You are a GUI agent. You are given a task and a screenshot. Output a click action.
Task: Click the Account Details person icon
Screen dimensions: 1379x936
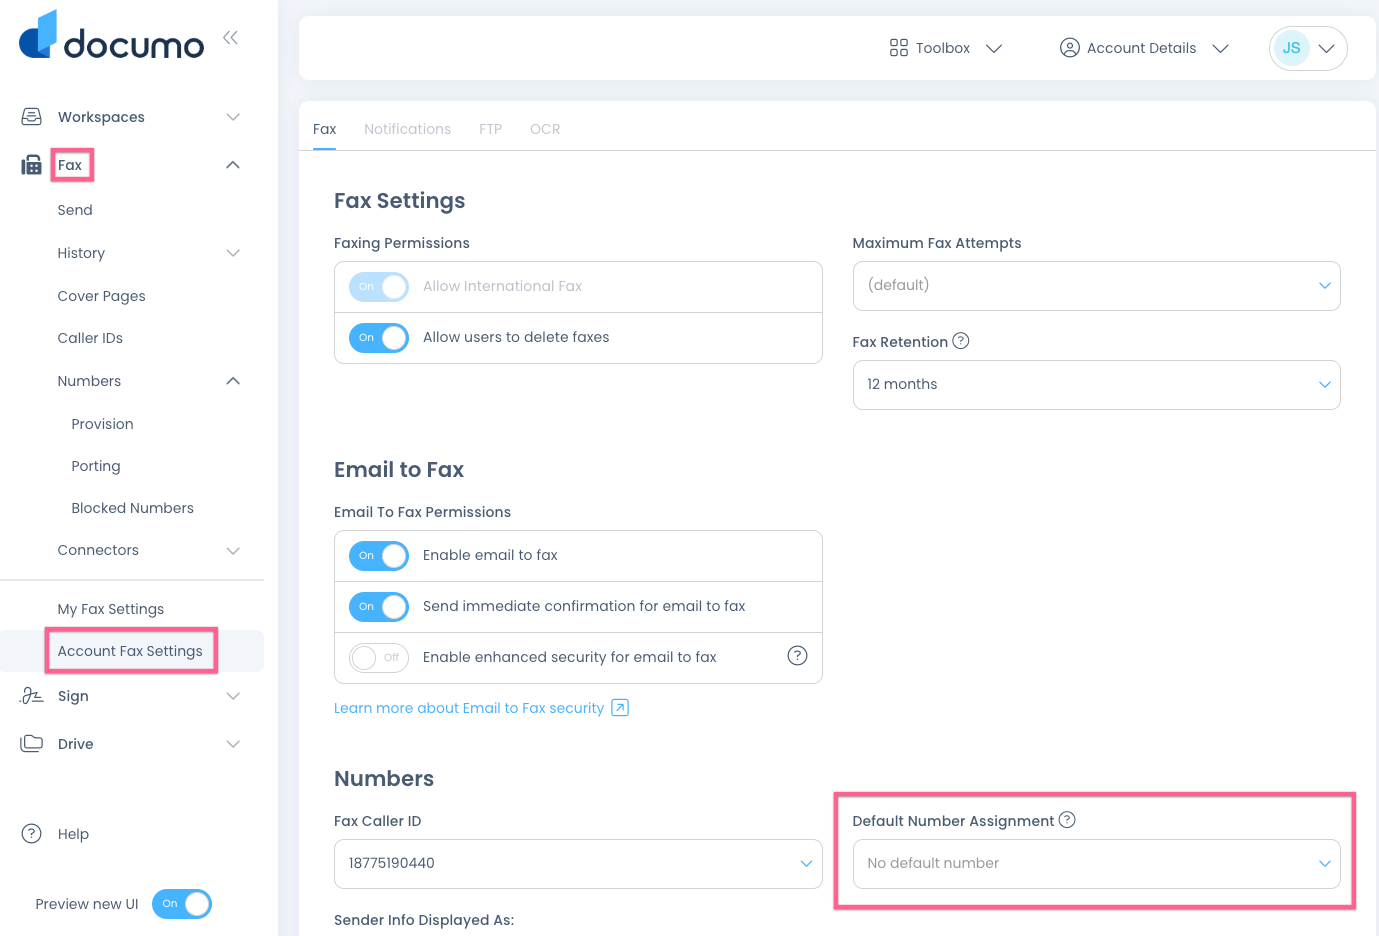click(x=1069, y=47)
